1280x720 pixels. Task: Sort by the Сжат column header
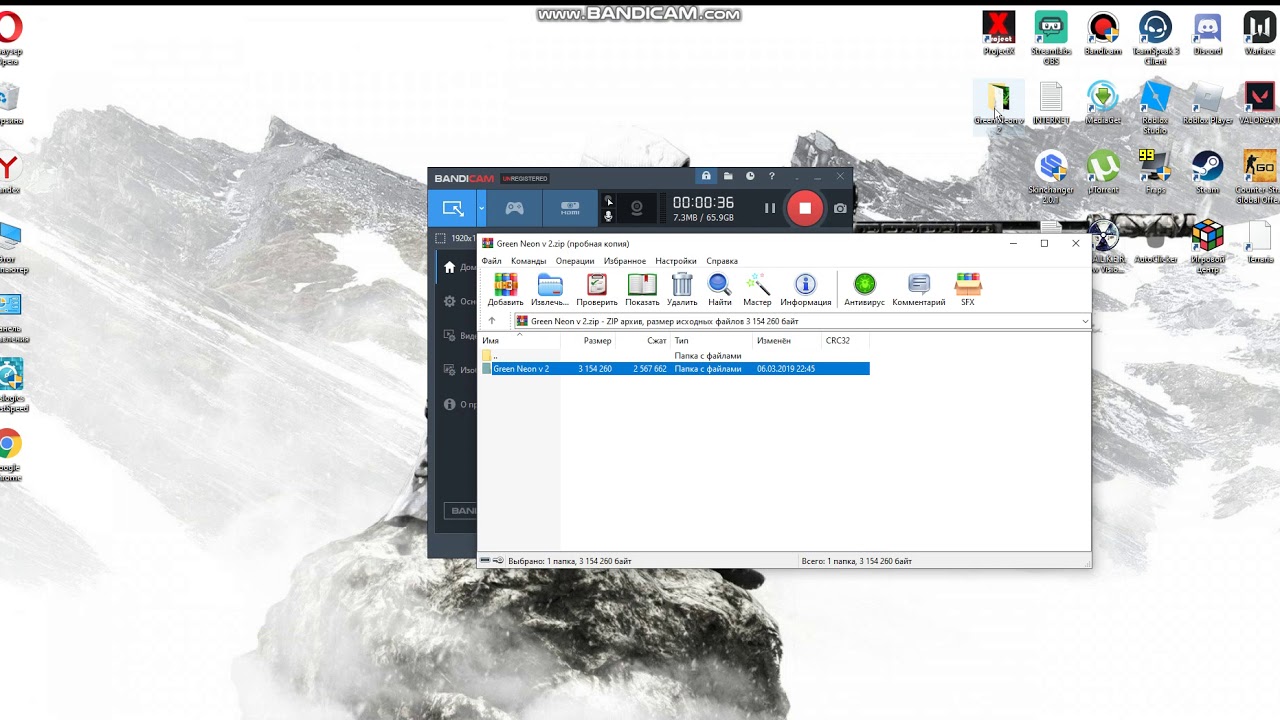tap(643, 341)
